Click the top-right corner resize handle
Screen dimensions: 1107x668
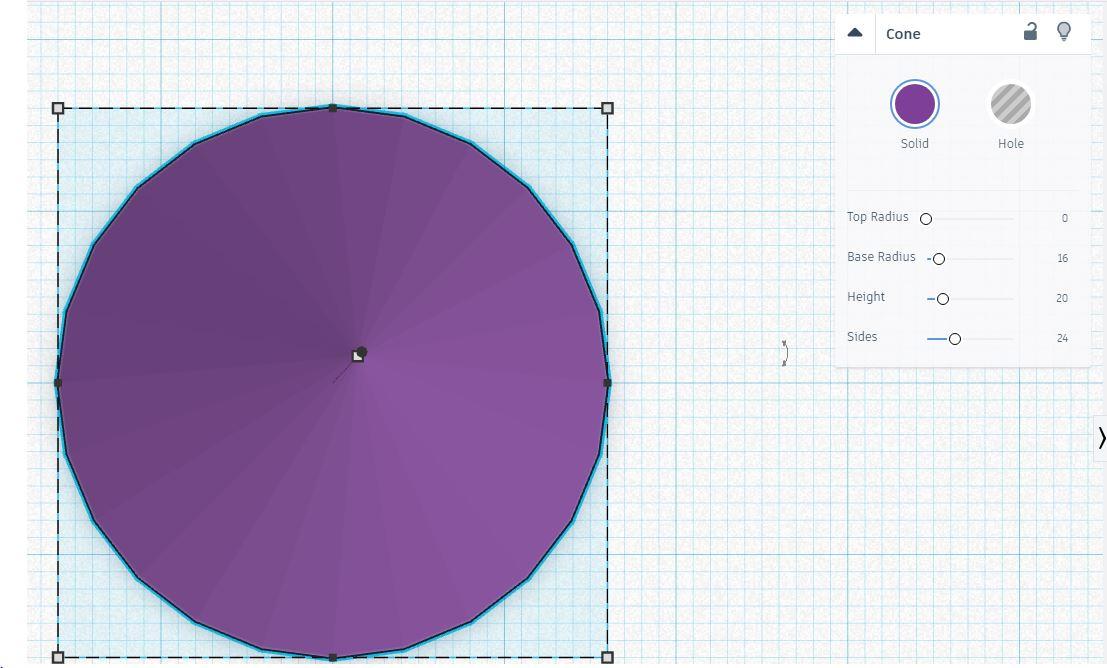607,108
